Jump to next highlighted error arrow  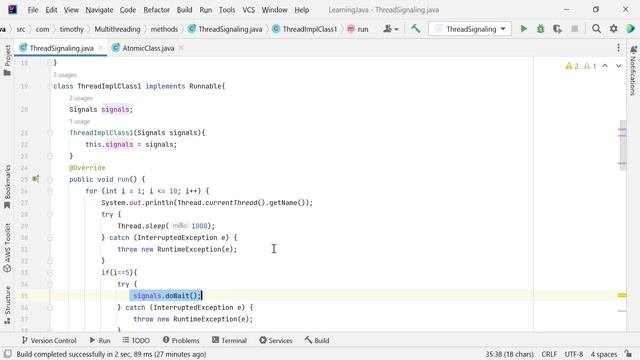(618, 66)
